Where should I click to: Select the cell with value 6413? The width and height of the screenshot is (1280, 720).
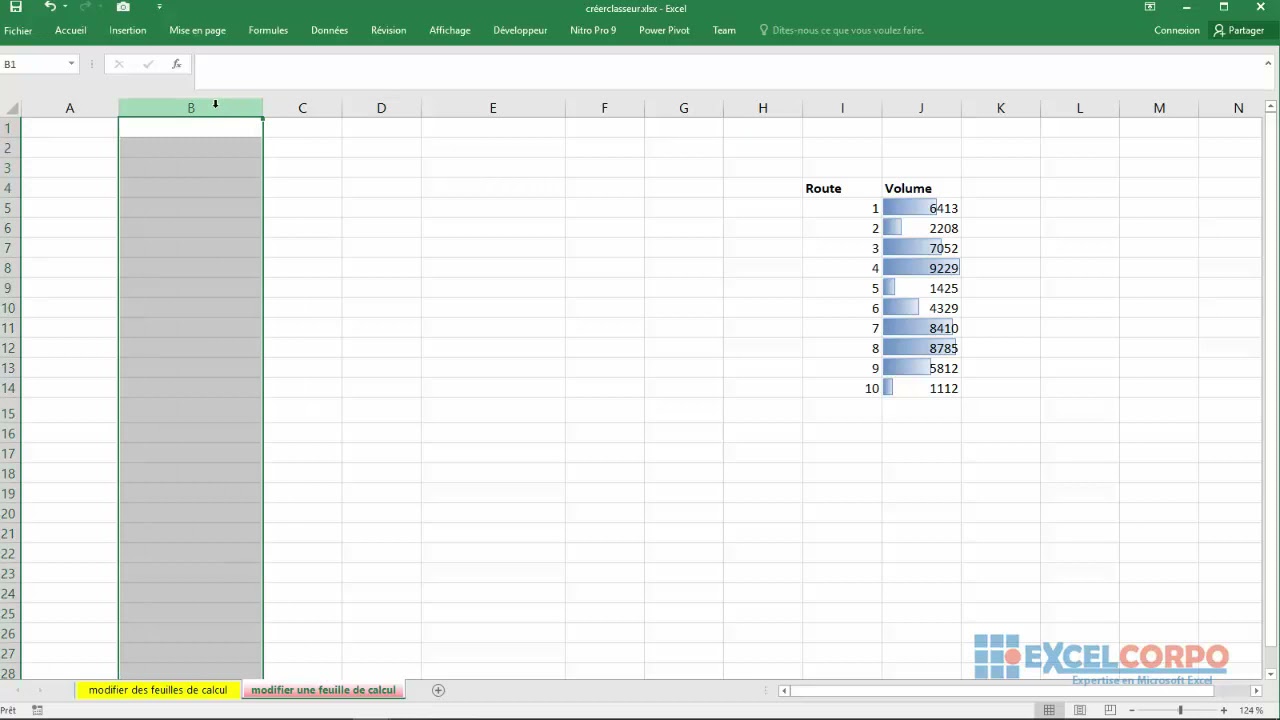(921, 208)
